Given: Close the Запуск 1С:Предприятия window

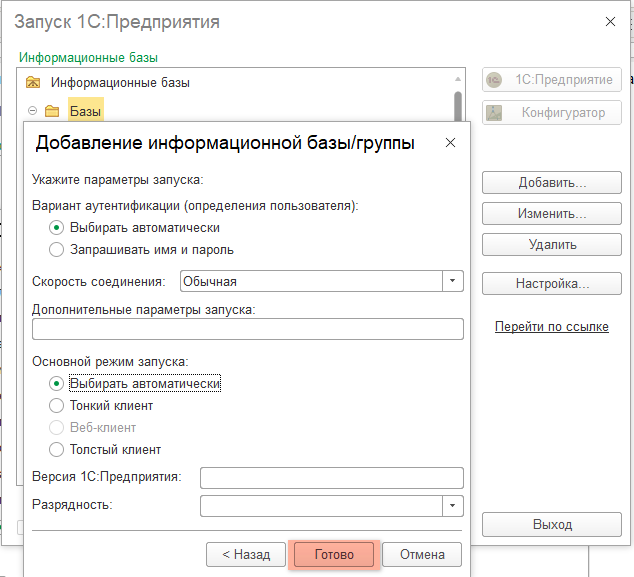Looking at the screenshot, I should tap(610, 21).
